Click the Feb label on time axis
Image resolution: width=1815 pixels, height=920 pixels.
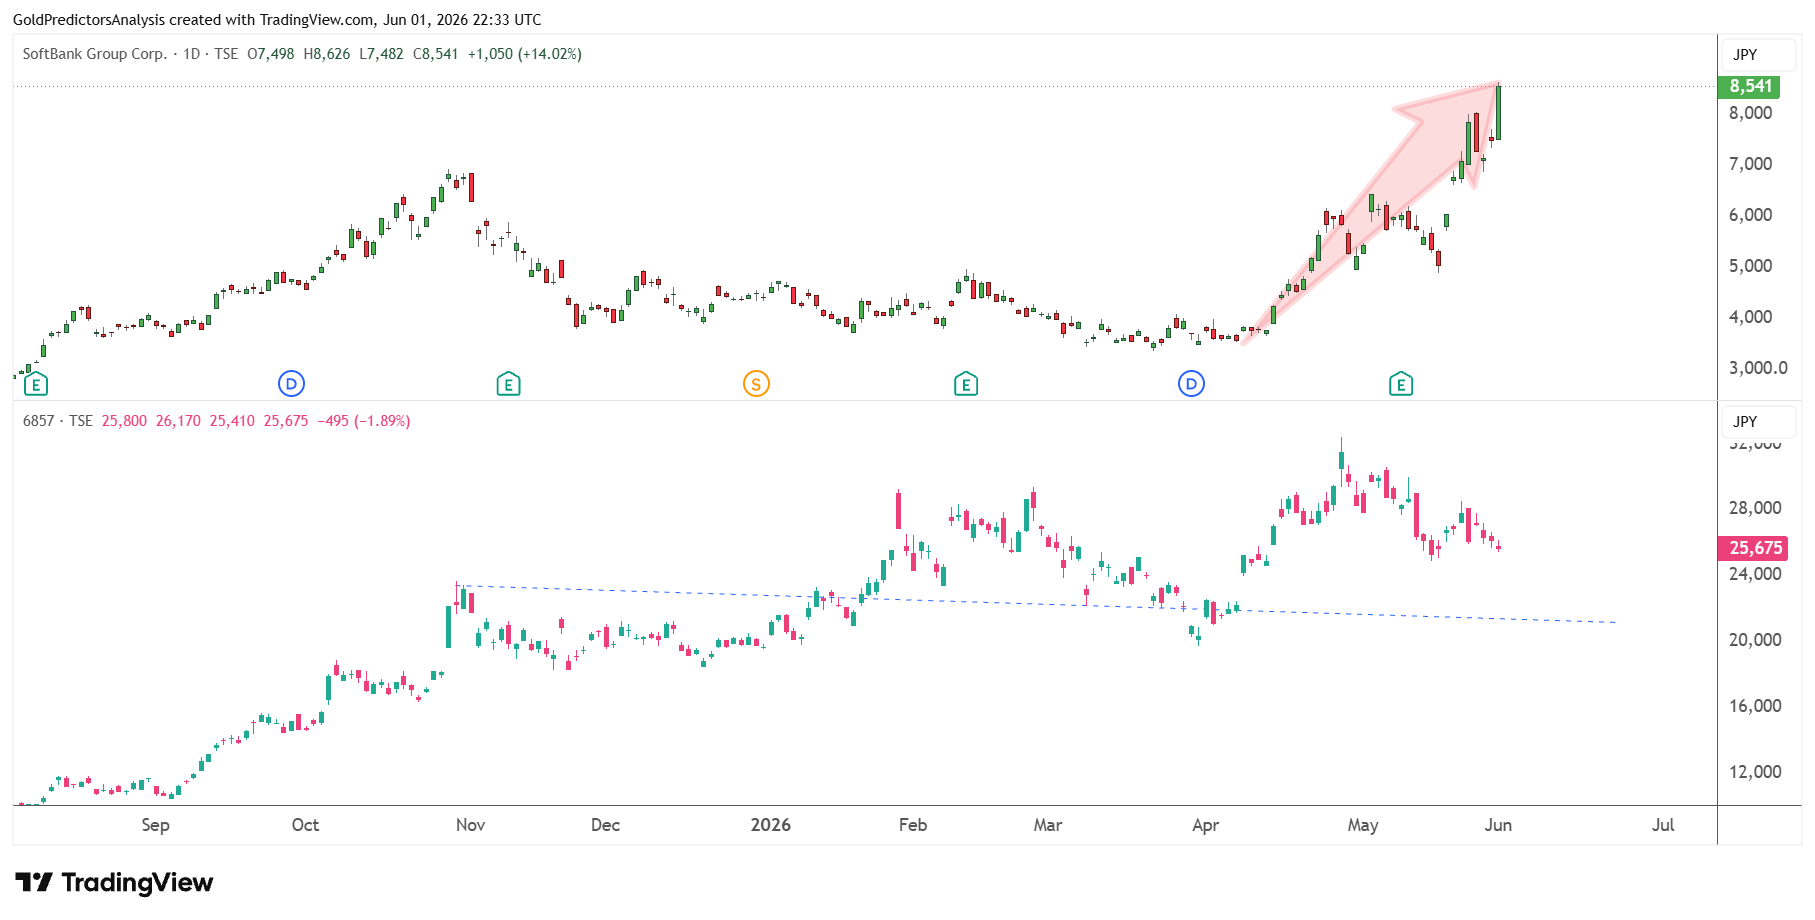point(913,825)
